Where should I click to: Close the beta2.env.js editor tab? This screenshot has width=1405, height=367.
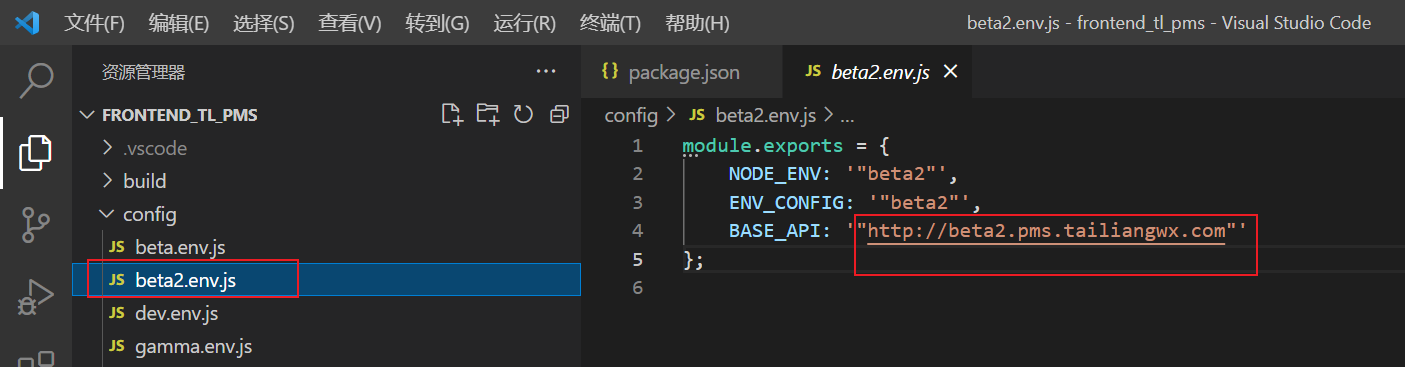(951, 72)
